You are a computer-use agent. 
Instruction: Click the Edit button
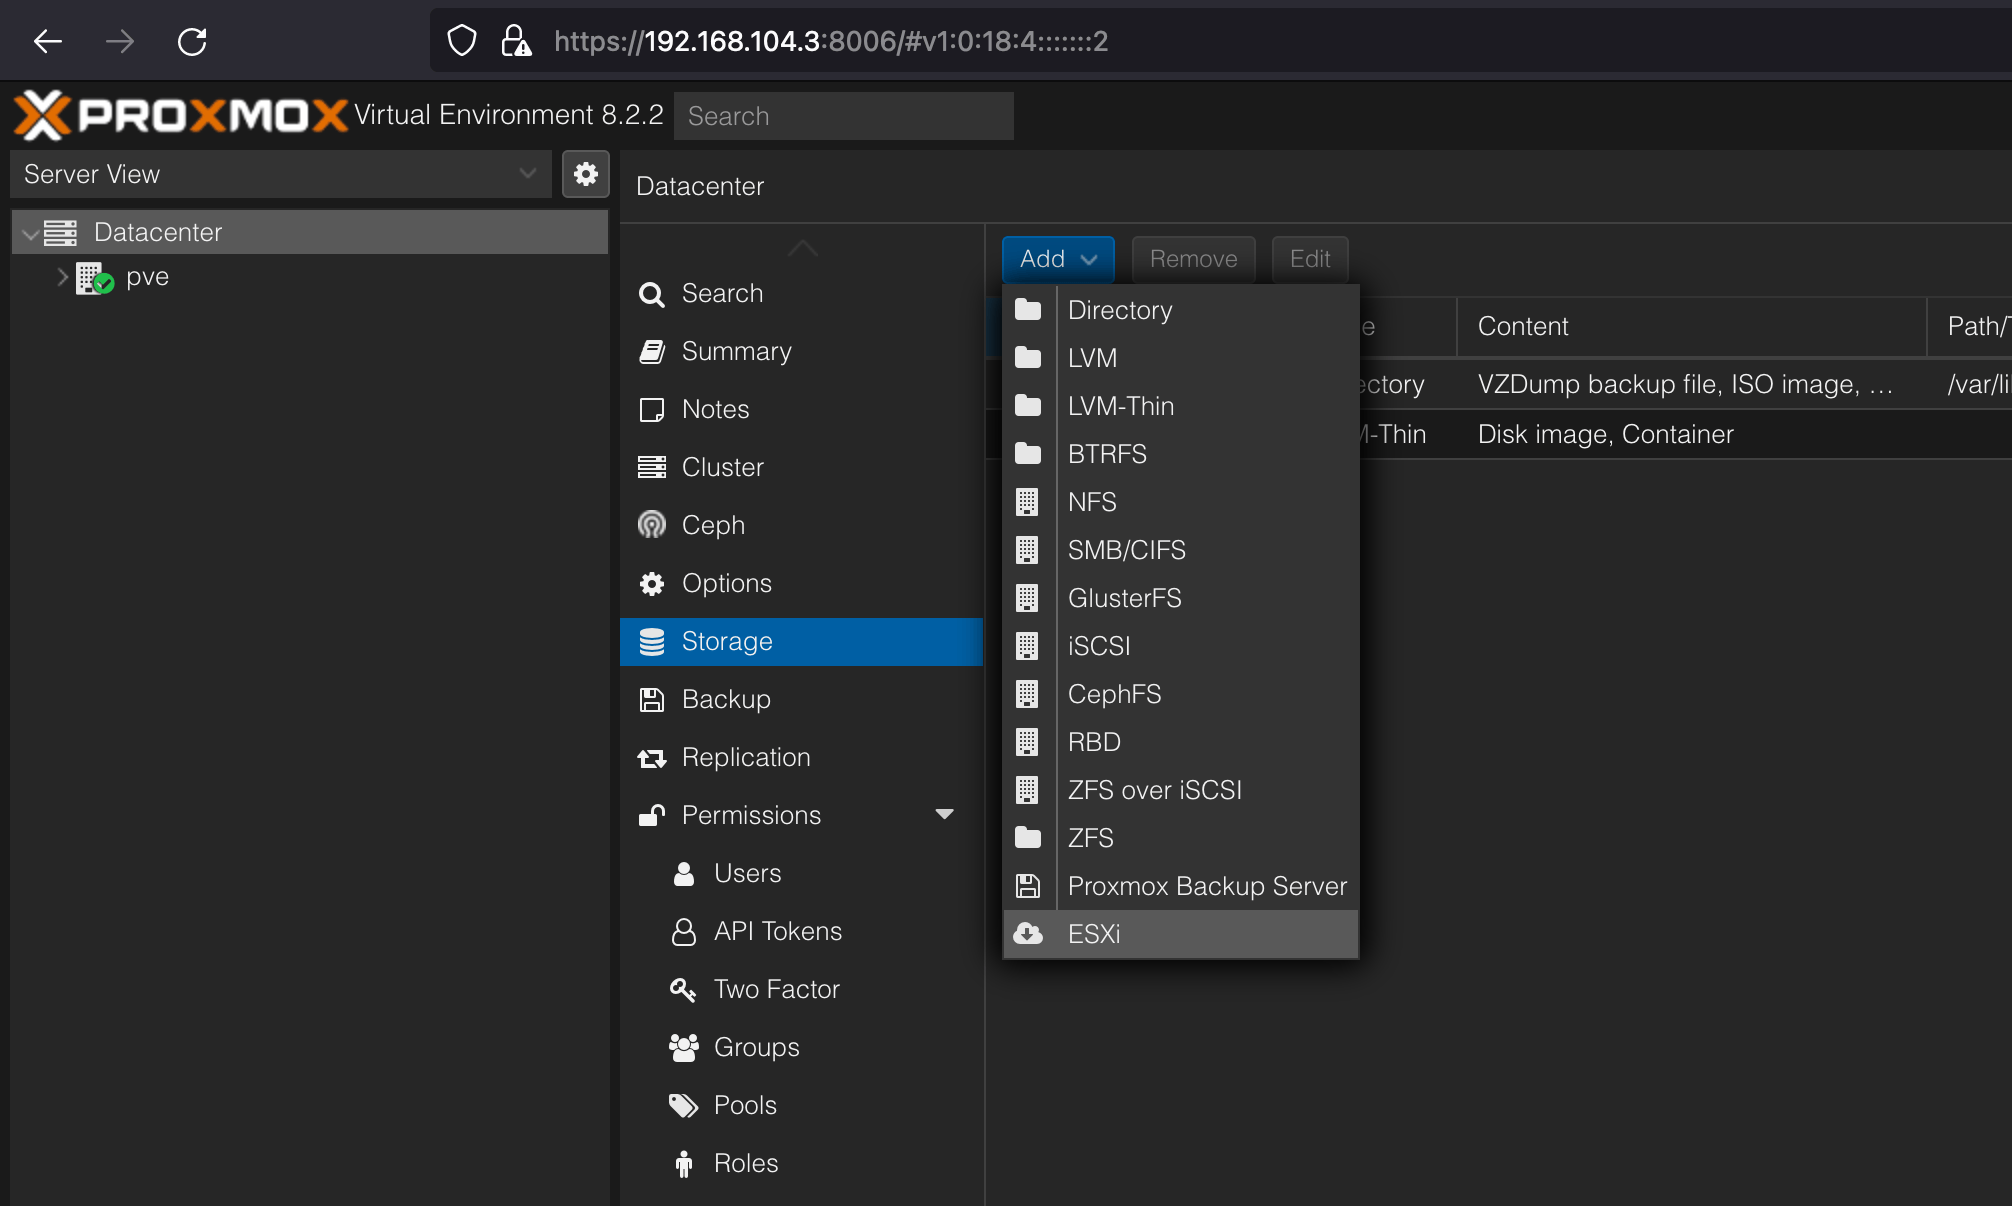coord(1309,259)
